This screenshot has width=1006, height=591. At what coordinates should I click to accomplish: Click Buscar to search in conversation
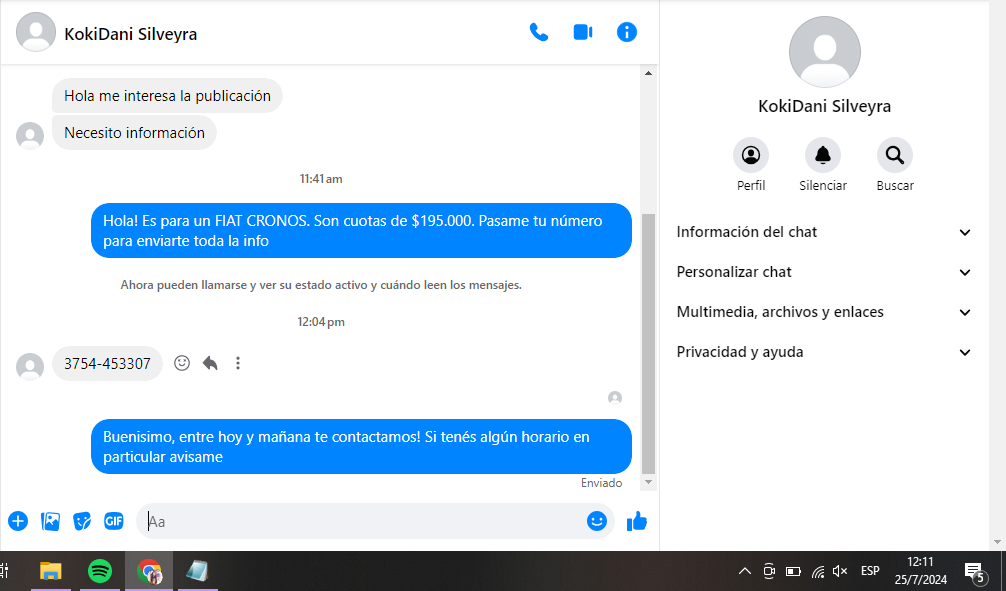coord(895,156)
